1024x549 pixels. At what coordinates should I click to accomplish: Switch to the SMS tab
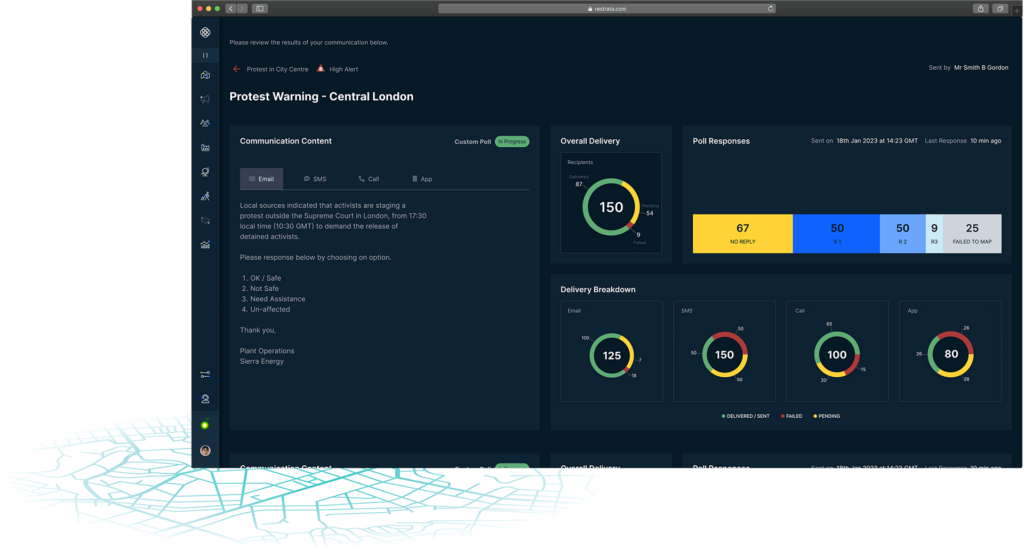315,179
